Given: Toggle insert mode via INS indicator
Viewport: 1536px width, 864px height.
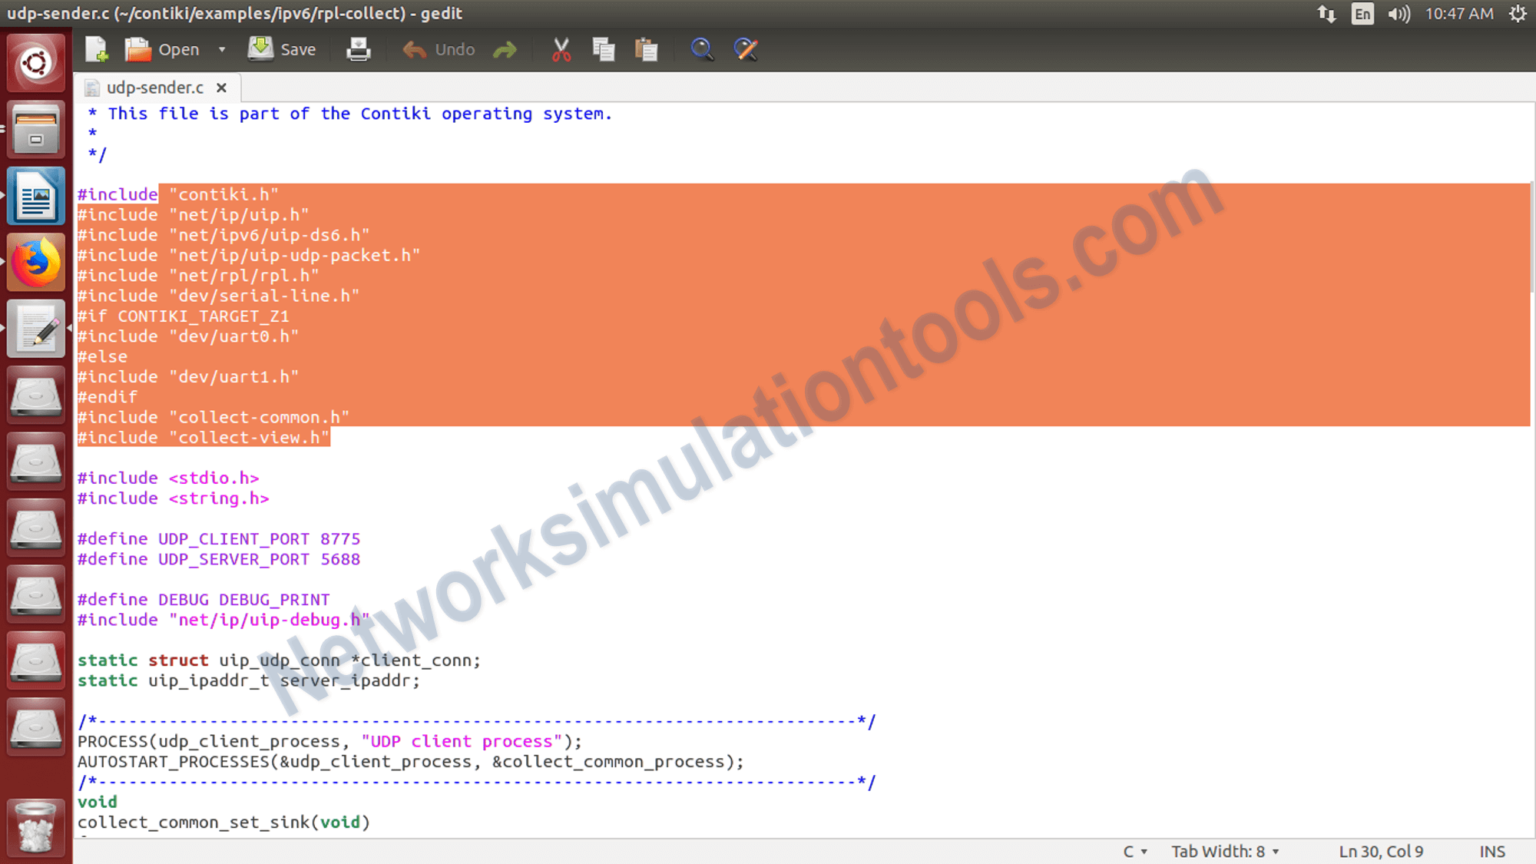Looking at the screenshot, I should click(x=1492, y=851).
